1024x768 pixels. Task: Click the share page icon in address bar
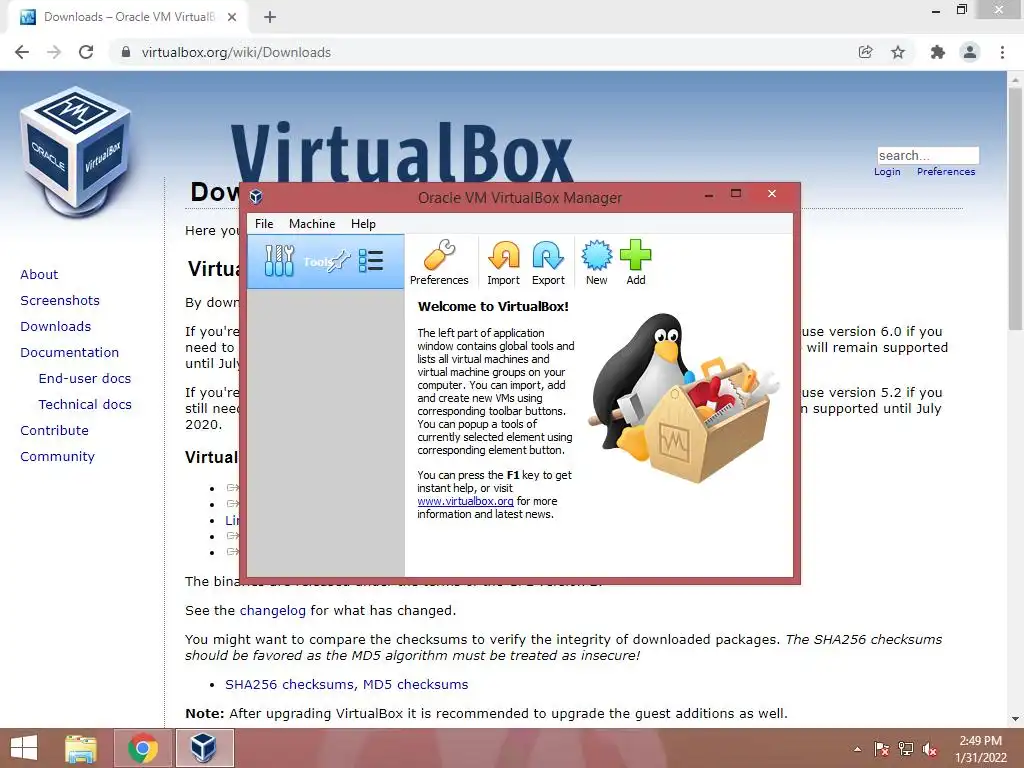click(865, 52)
